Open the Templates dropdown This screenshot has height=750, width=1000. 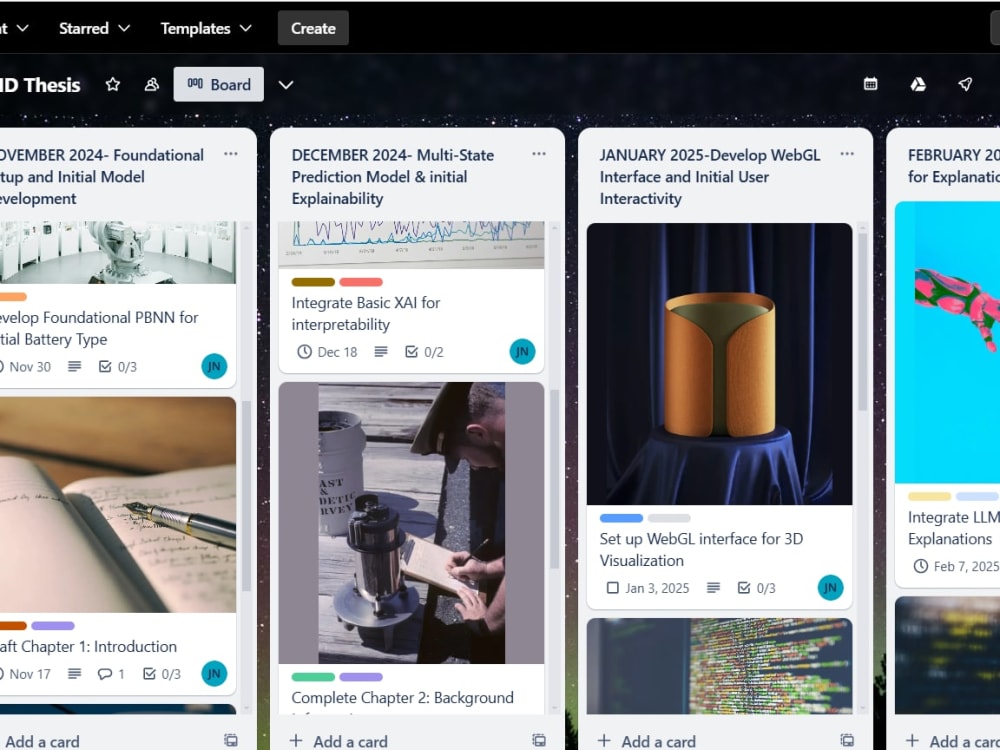pos(205,28)
